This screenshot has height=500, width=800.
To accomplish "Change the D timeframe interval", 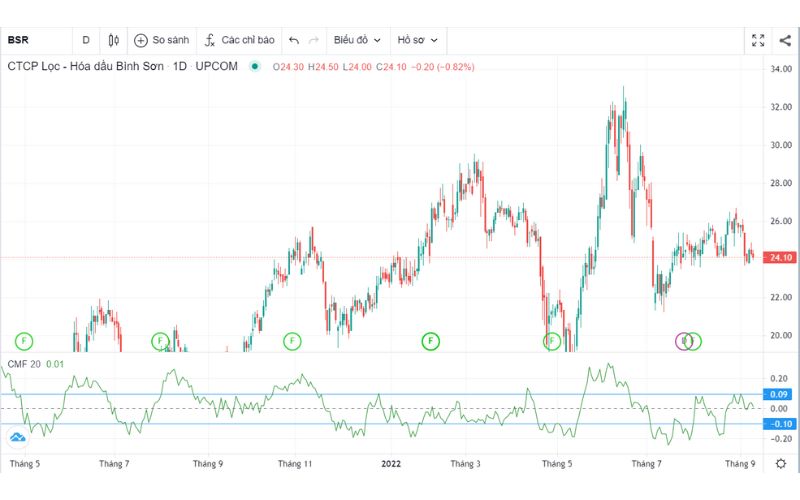I will click(x=86, y=40).
